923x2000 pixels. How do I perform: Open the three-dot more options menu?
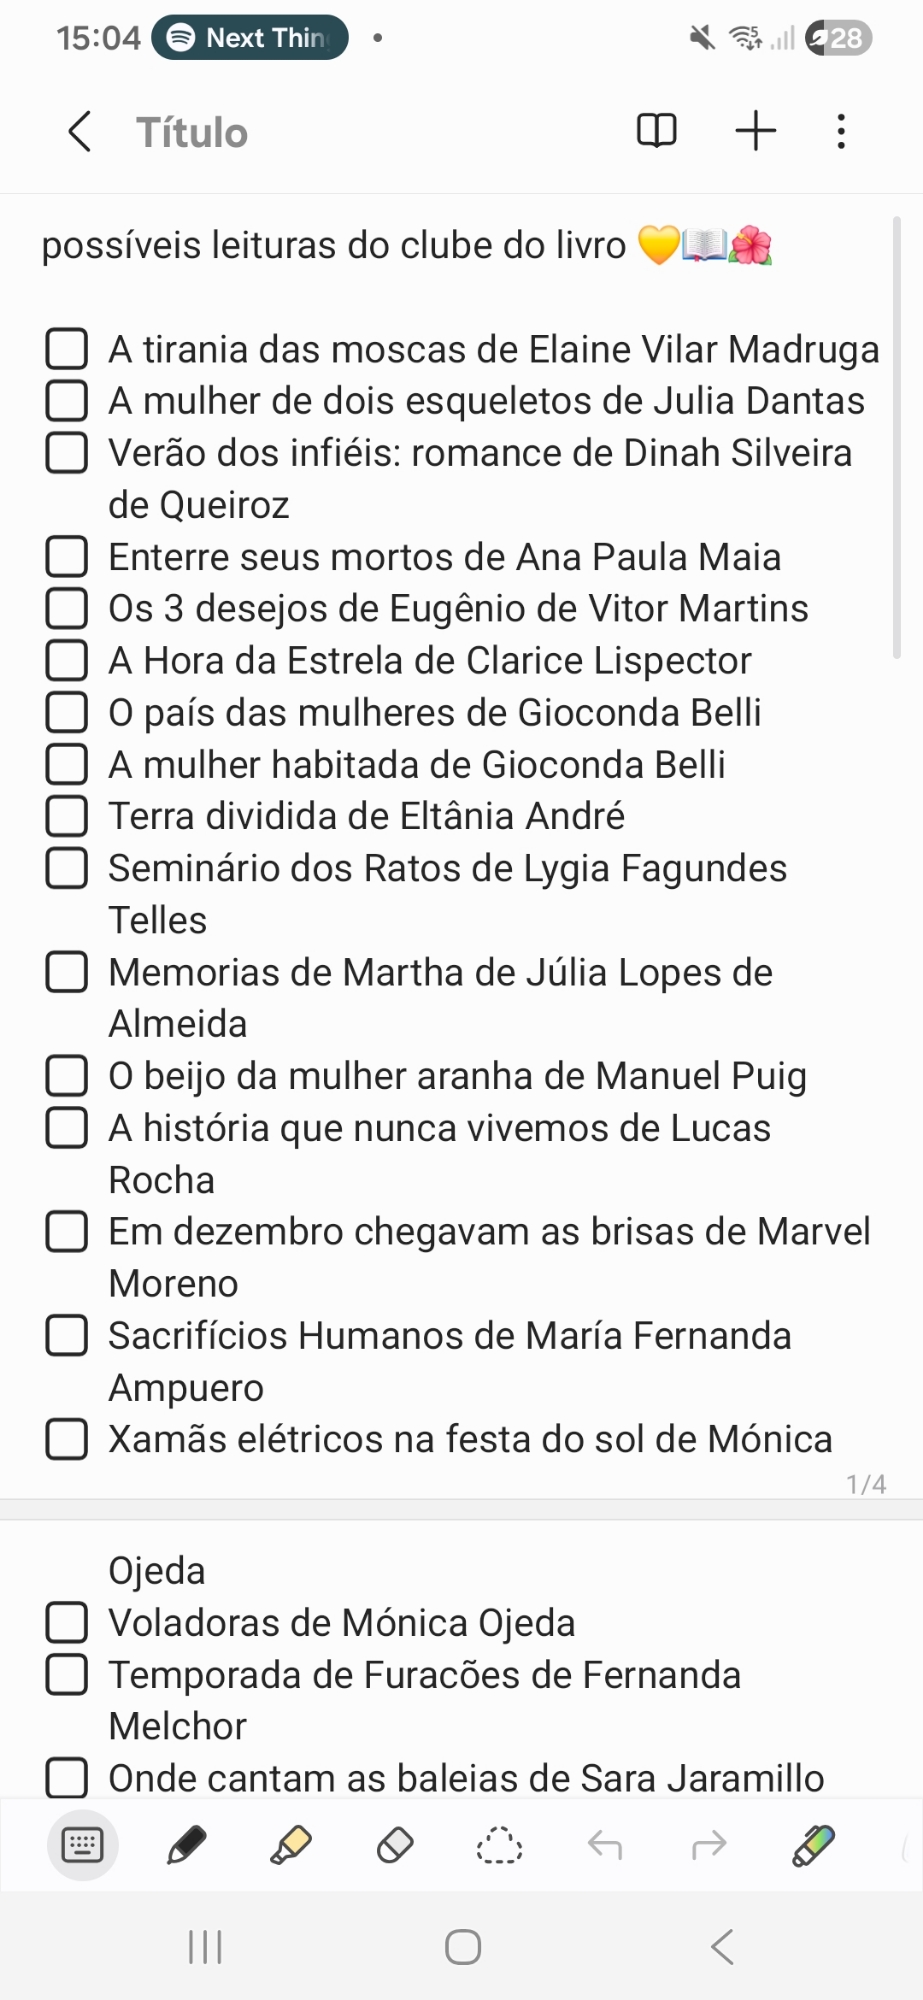click(x=841, y=131)
